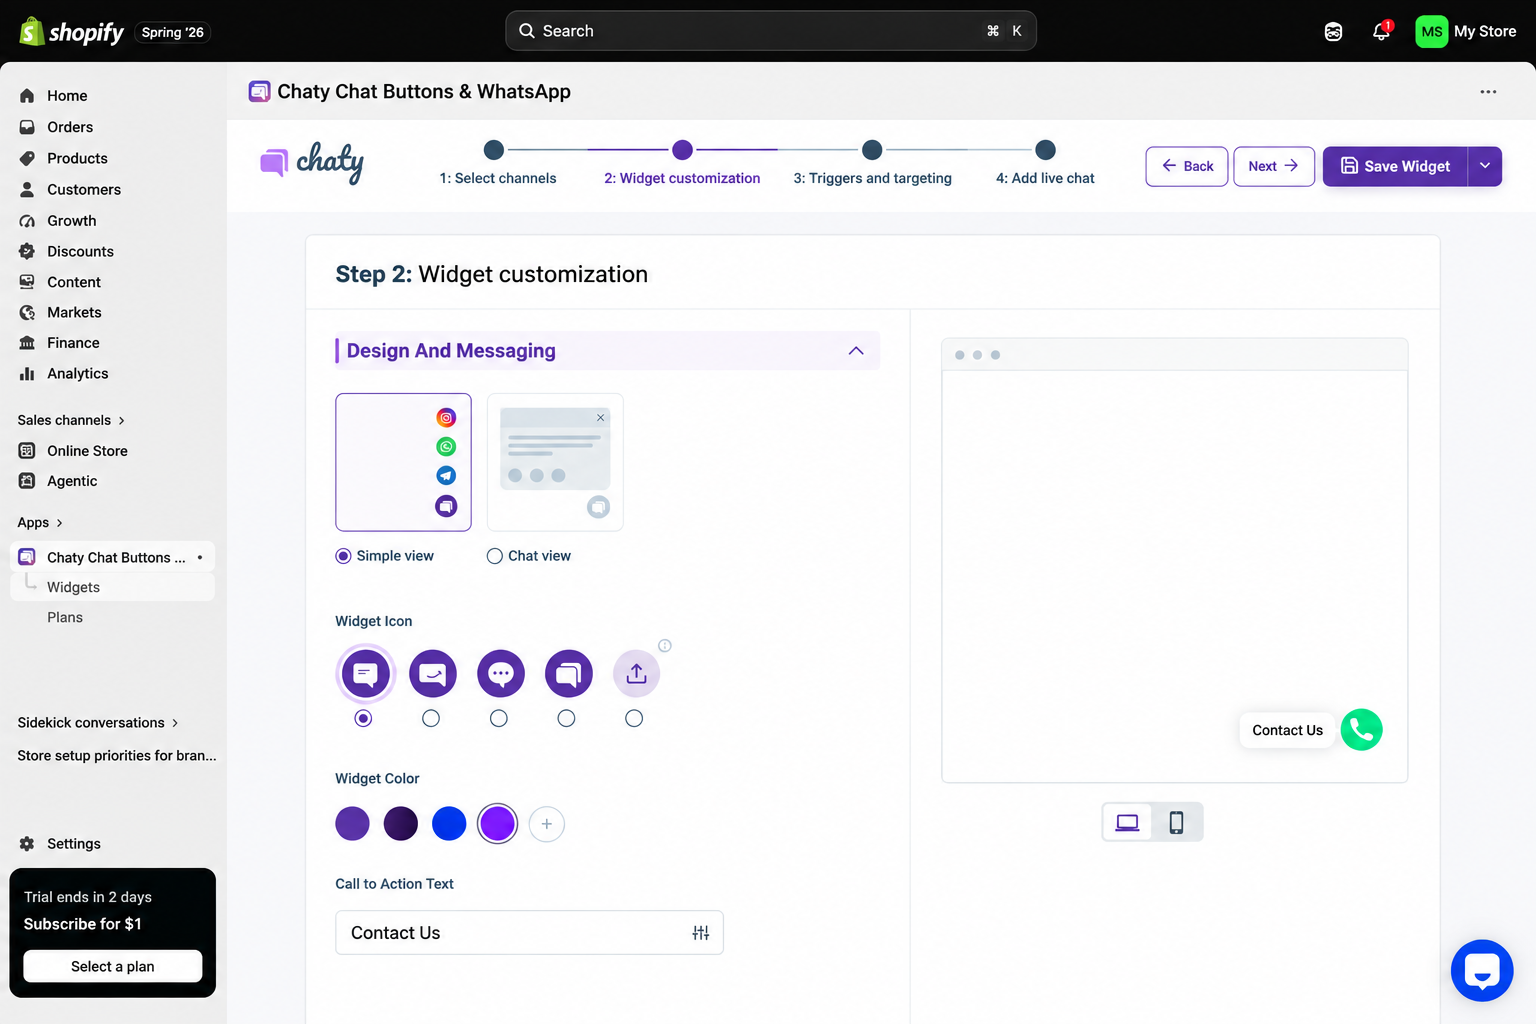
Task: Click the Home house icon in sidebar
Action: click(27, 96)
